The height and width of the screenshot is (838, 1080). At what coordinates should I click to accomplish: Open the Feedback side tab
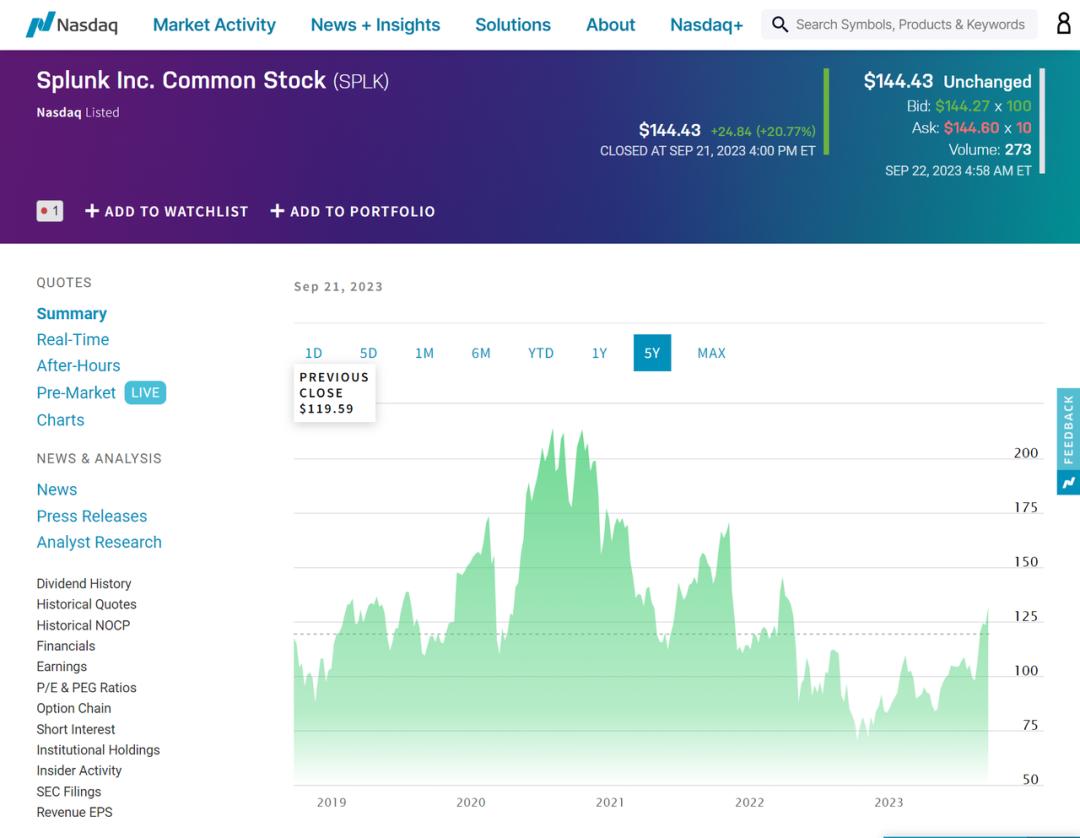click(x=1068, y=430)
